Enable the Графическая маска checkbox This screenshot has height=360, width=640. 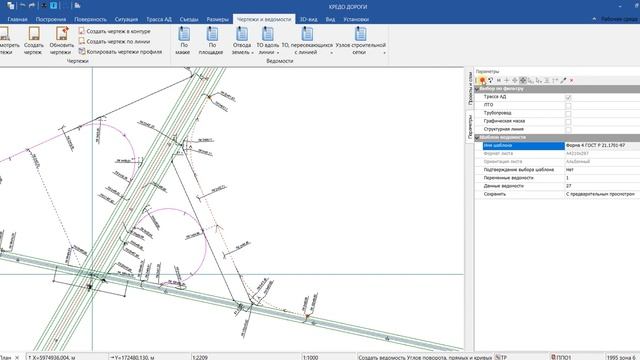(x=568, y=121)
